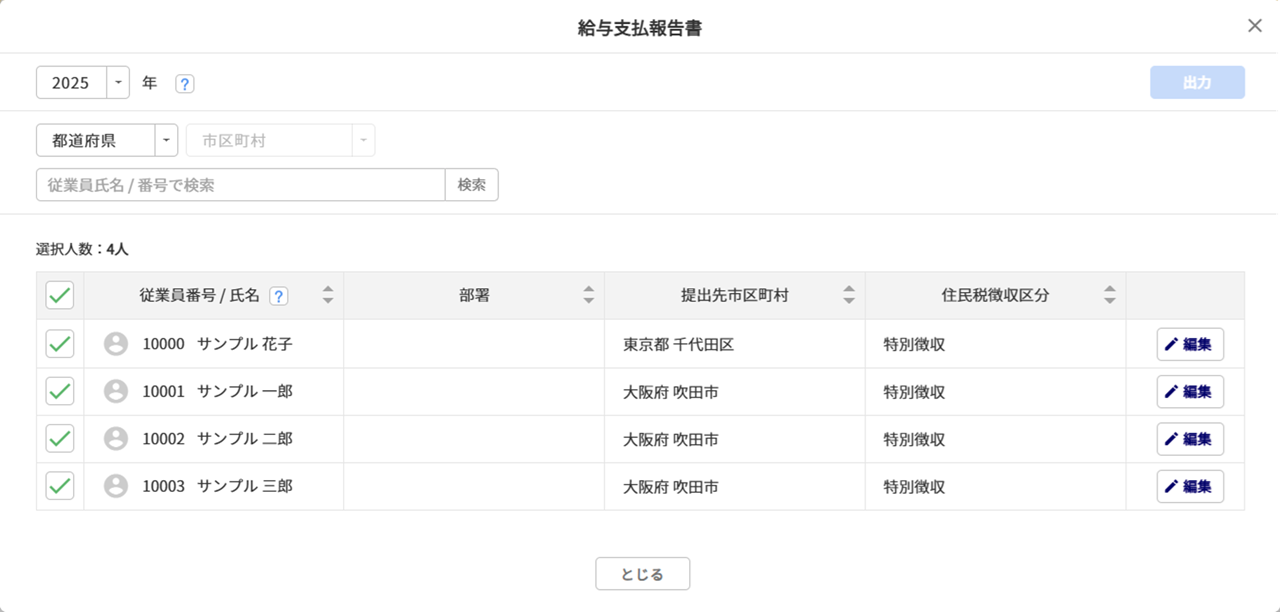
Task: Uncheck the row for 10000 サンプル 花子
Action: [60, 344]
